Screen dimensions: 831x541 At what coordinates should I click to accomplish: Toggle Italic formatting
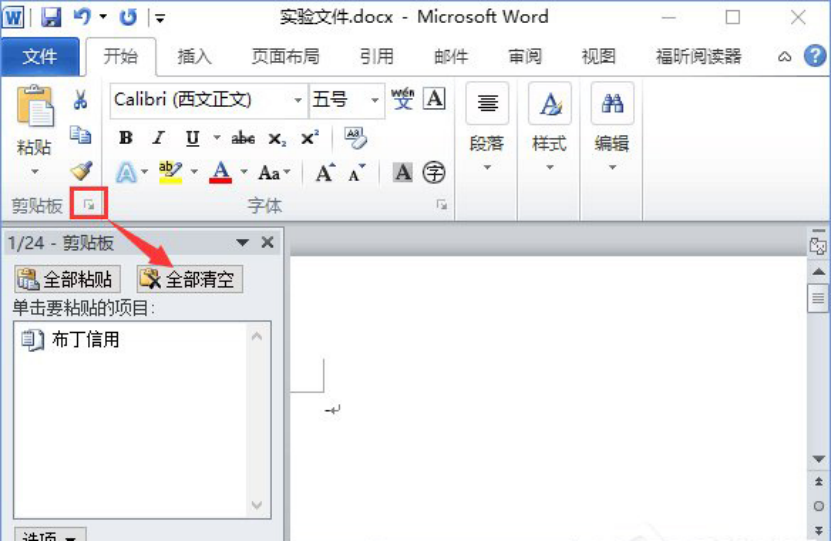tap(158, 138)
